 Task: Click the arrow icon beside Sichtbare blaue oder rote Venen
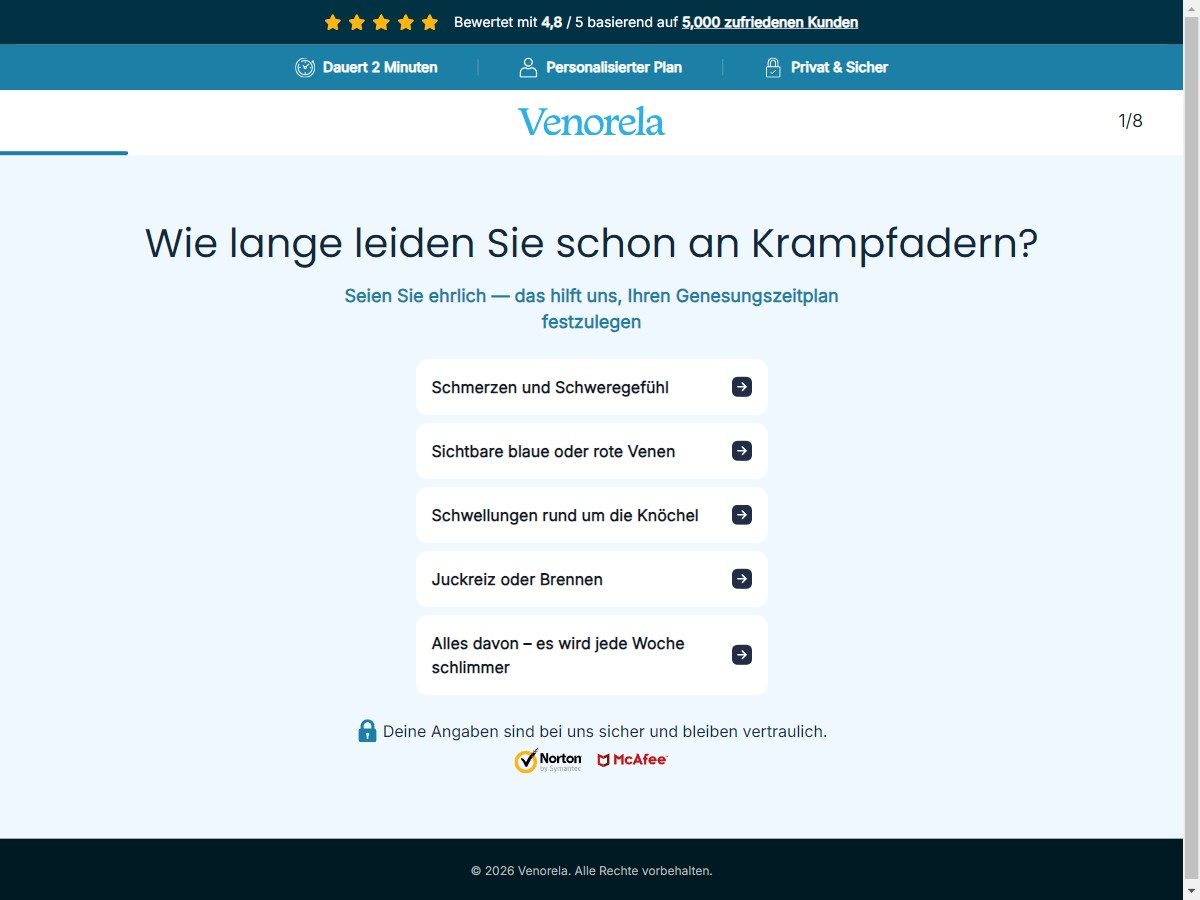click(742, 451)
